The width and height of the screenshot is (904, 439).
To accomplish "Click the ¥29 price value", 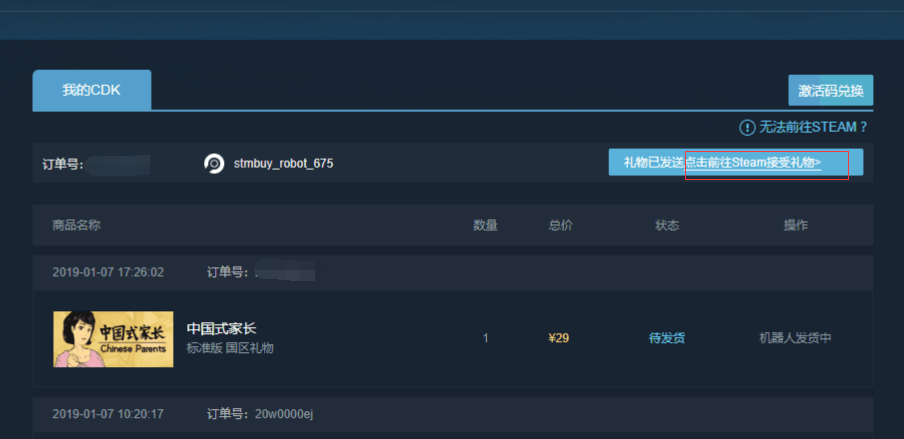I will point(559,339).
